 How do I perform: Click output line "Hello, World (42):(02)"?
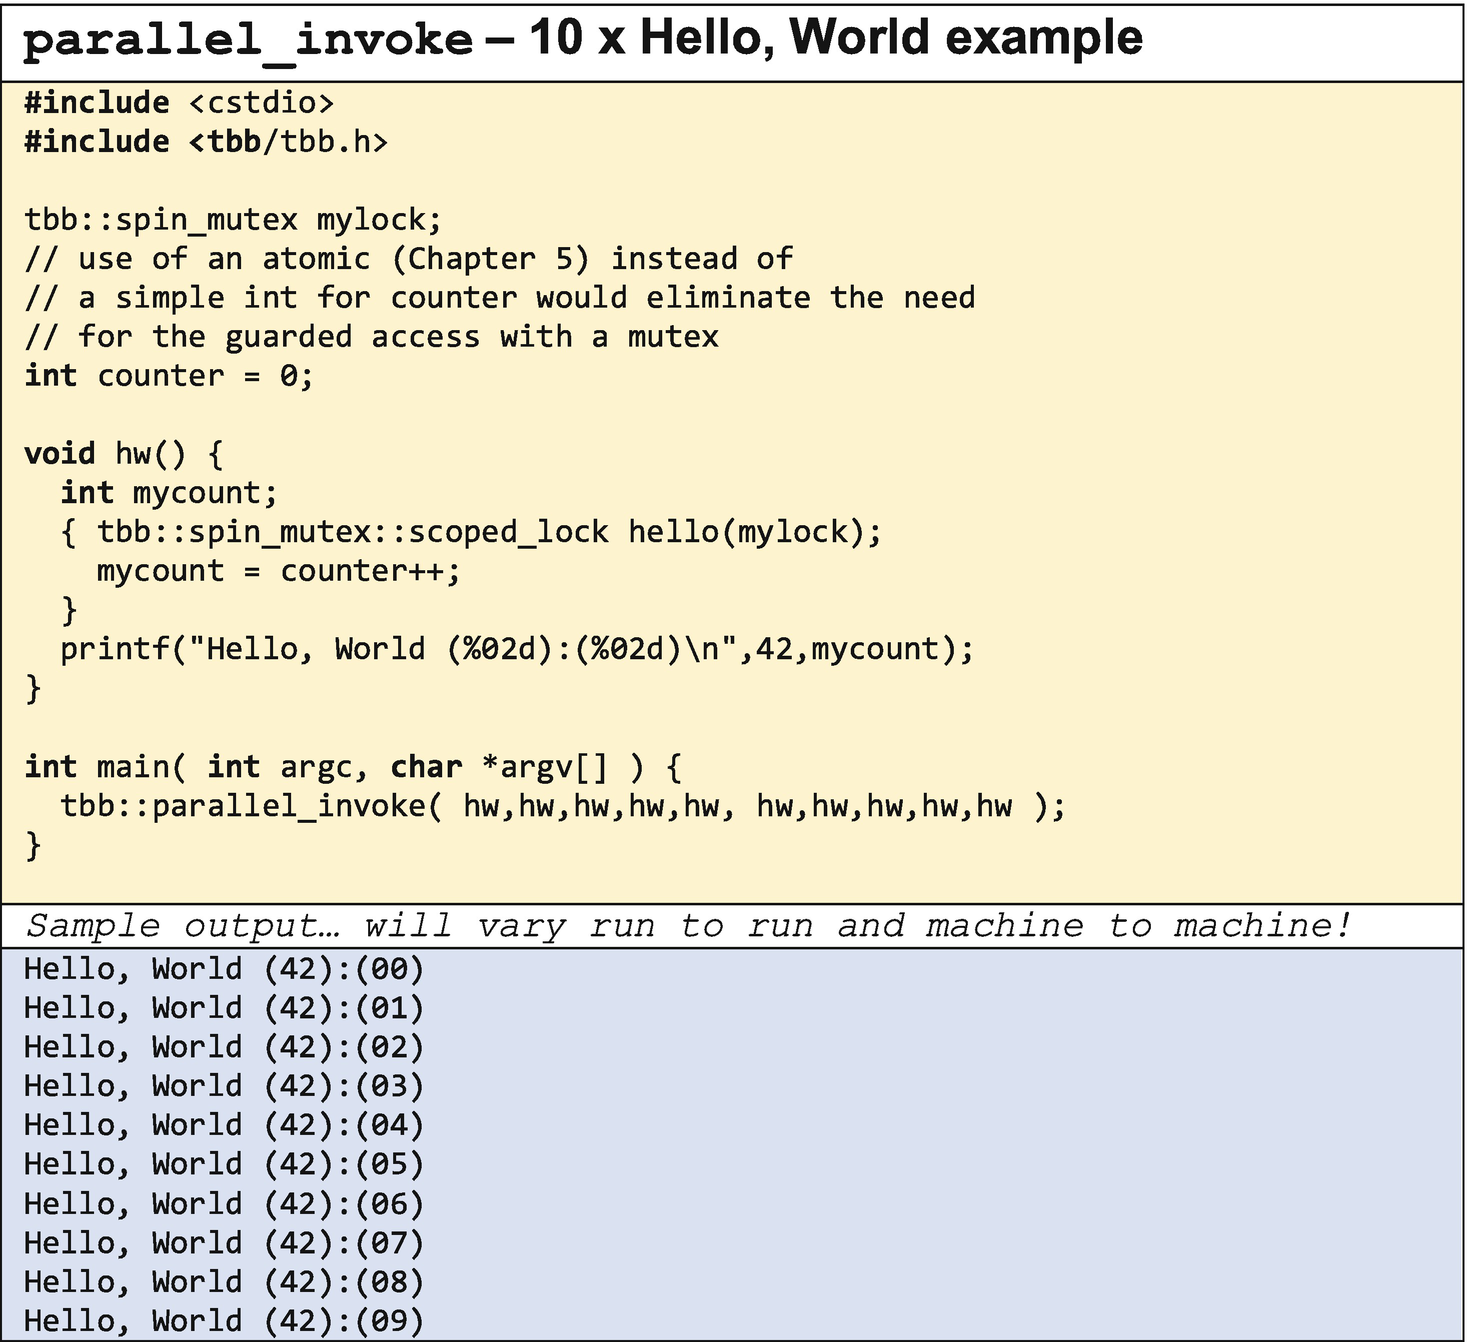tap(224, 1047)
